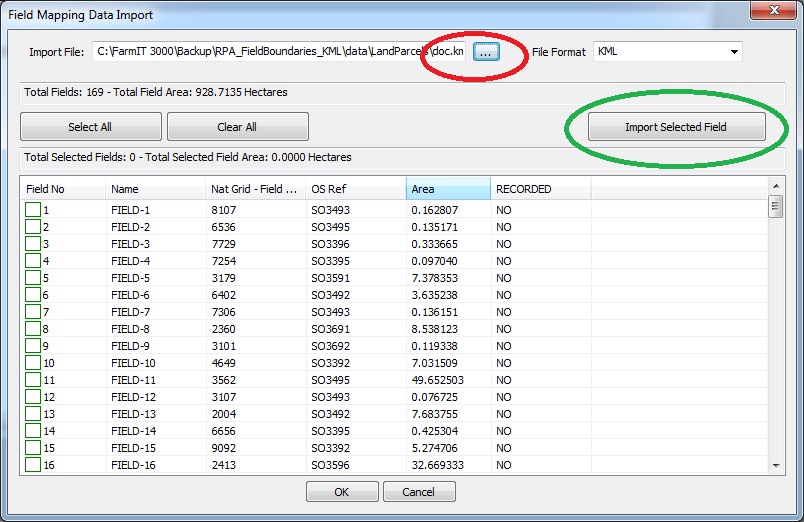This screenshot has width=804, height=522.
Task: Click area value 8.538123
Action: (x=434, y=329)
